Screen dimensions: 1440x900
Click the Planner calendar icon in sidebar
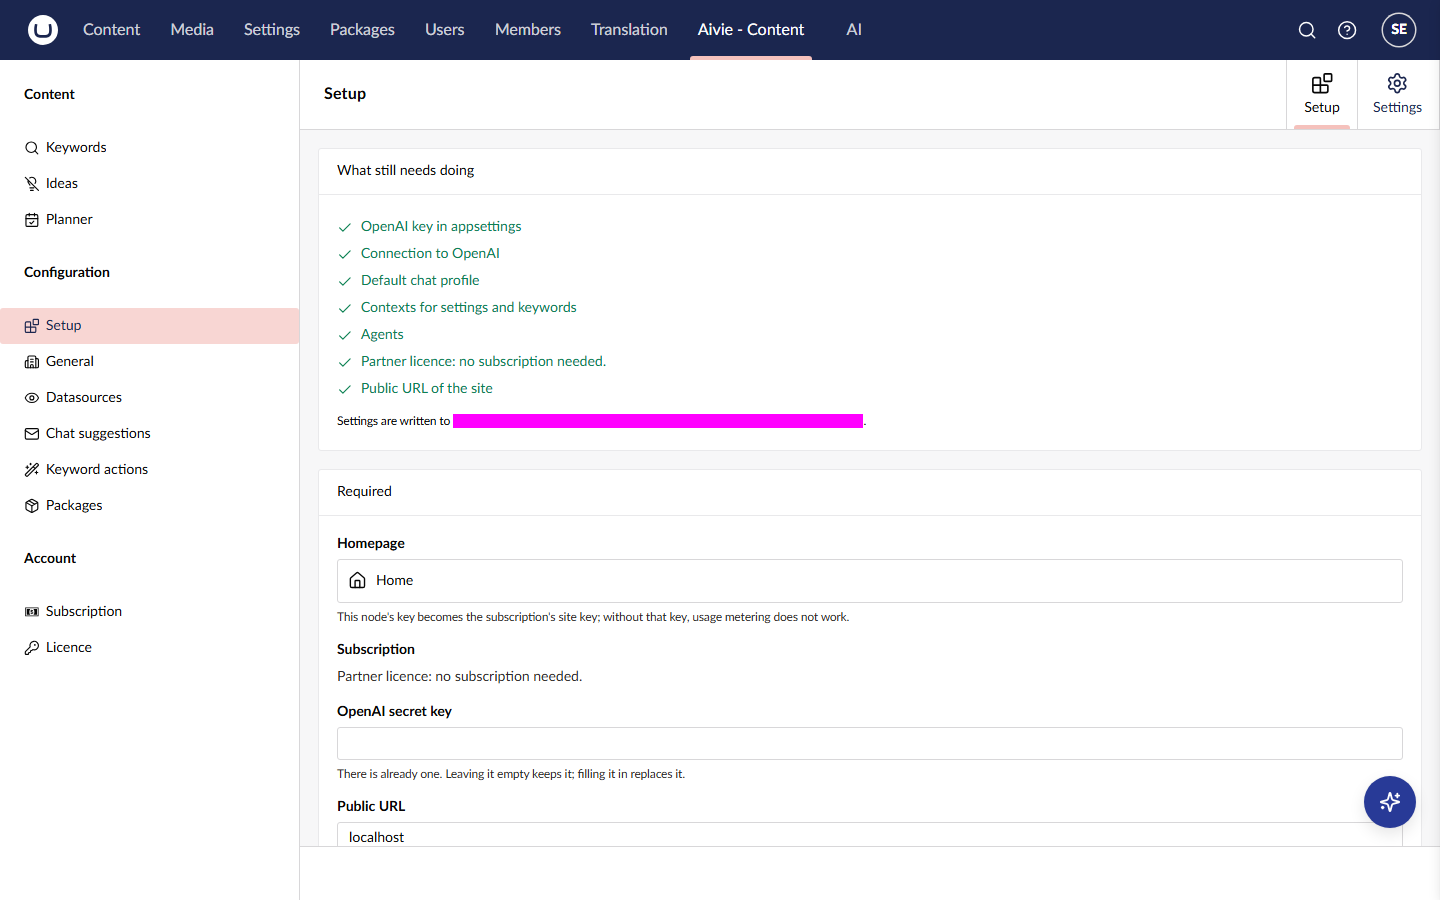tap(32, 220)
